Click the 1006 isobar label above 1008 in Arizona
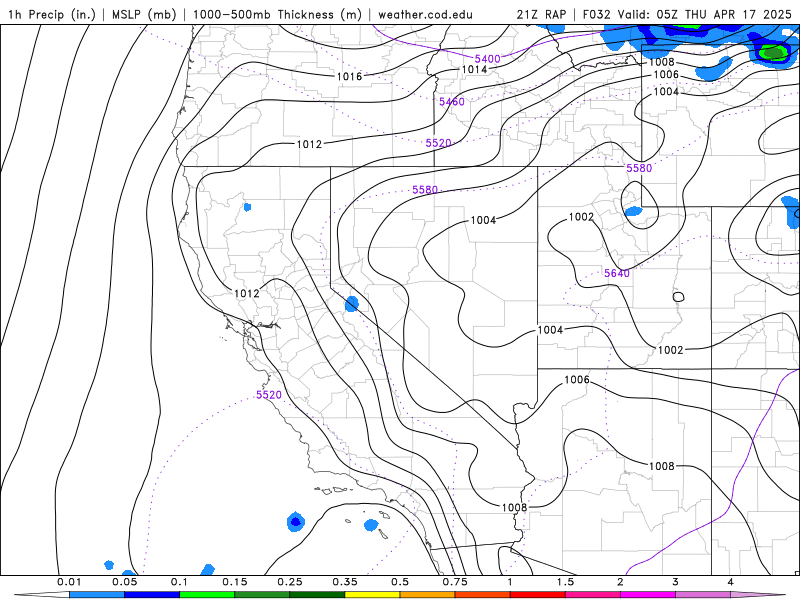Viewport: 800px width, 600px height. point(577,380)
